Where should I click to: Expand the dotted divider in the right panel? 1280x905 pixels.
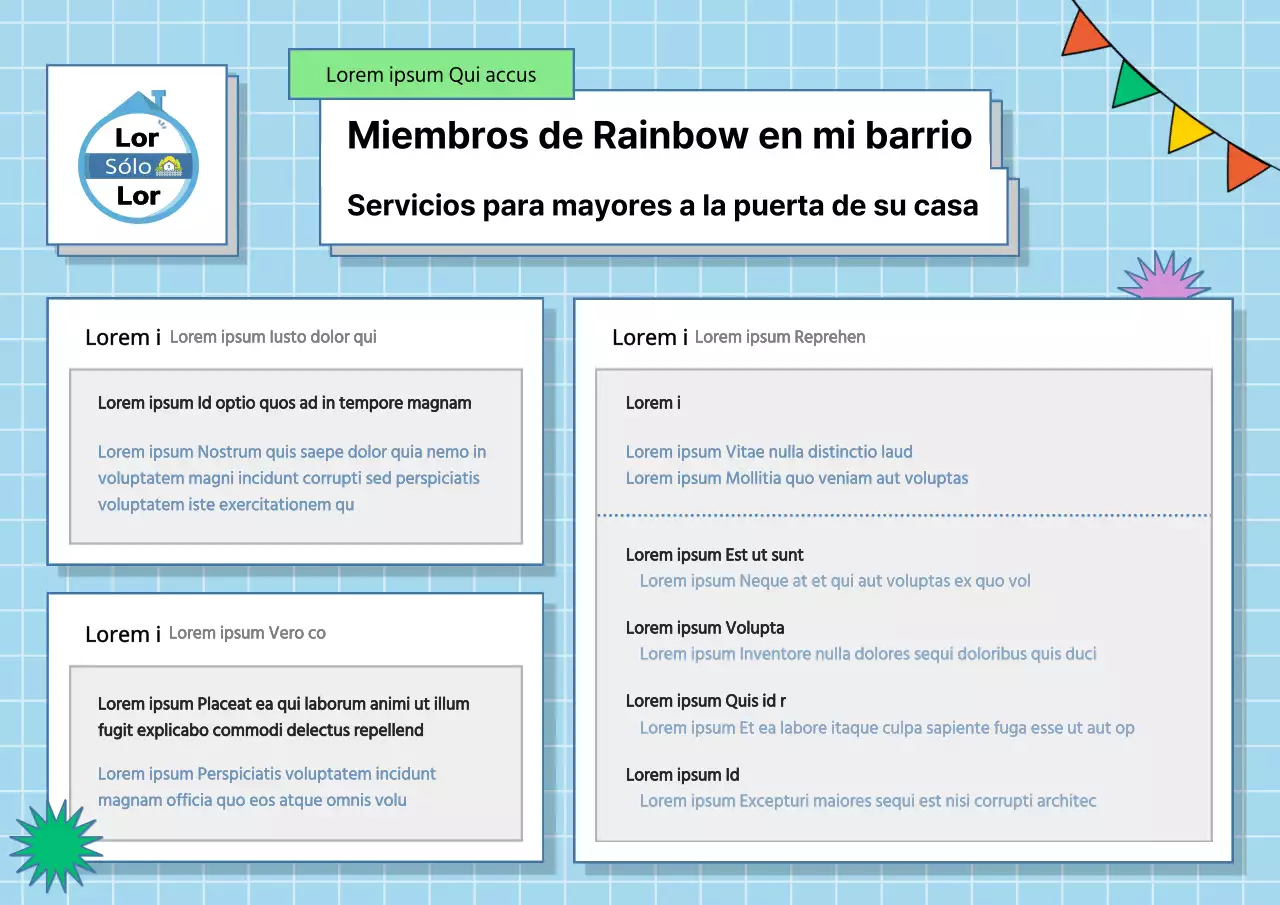click(904, 516)
